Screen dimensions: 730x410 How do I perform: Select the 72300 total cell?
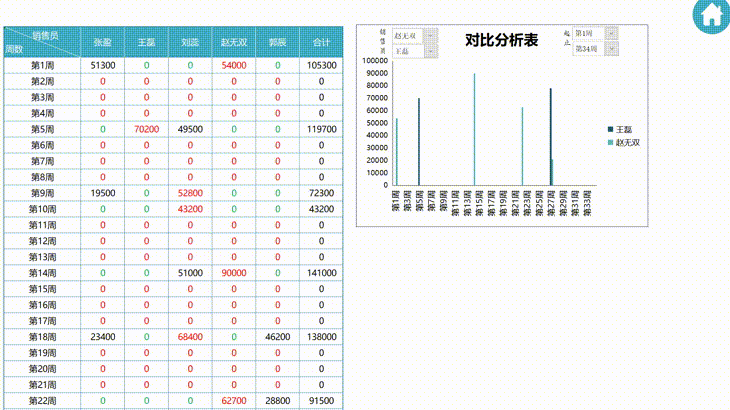(321, 193)
